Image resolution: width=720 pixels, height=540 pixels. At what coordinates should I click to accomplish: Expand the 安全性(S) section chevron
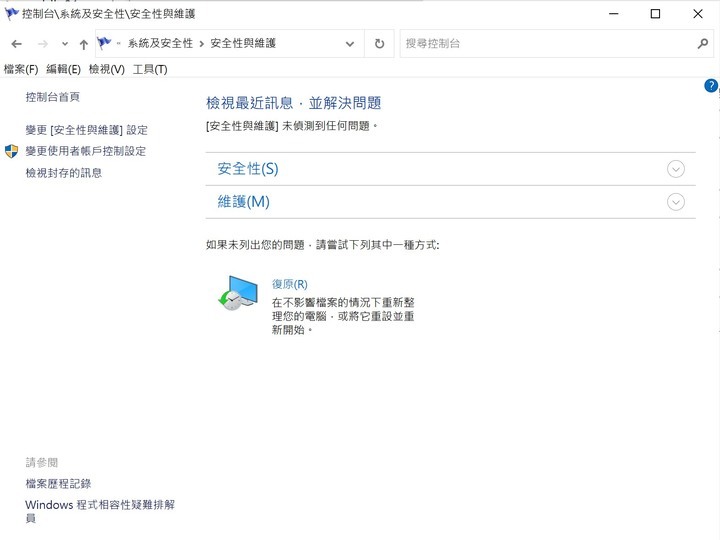pos(675,169)
